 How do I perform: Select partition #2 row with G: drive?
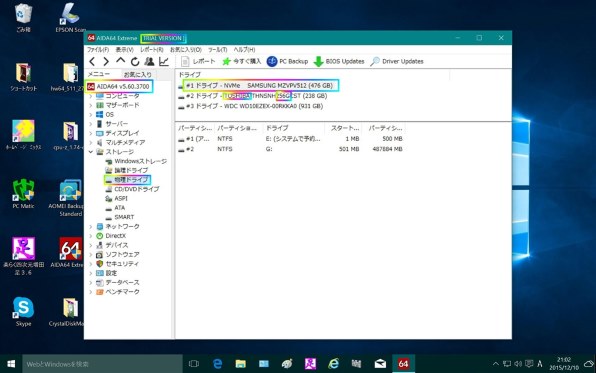[x=290, y=149]
